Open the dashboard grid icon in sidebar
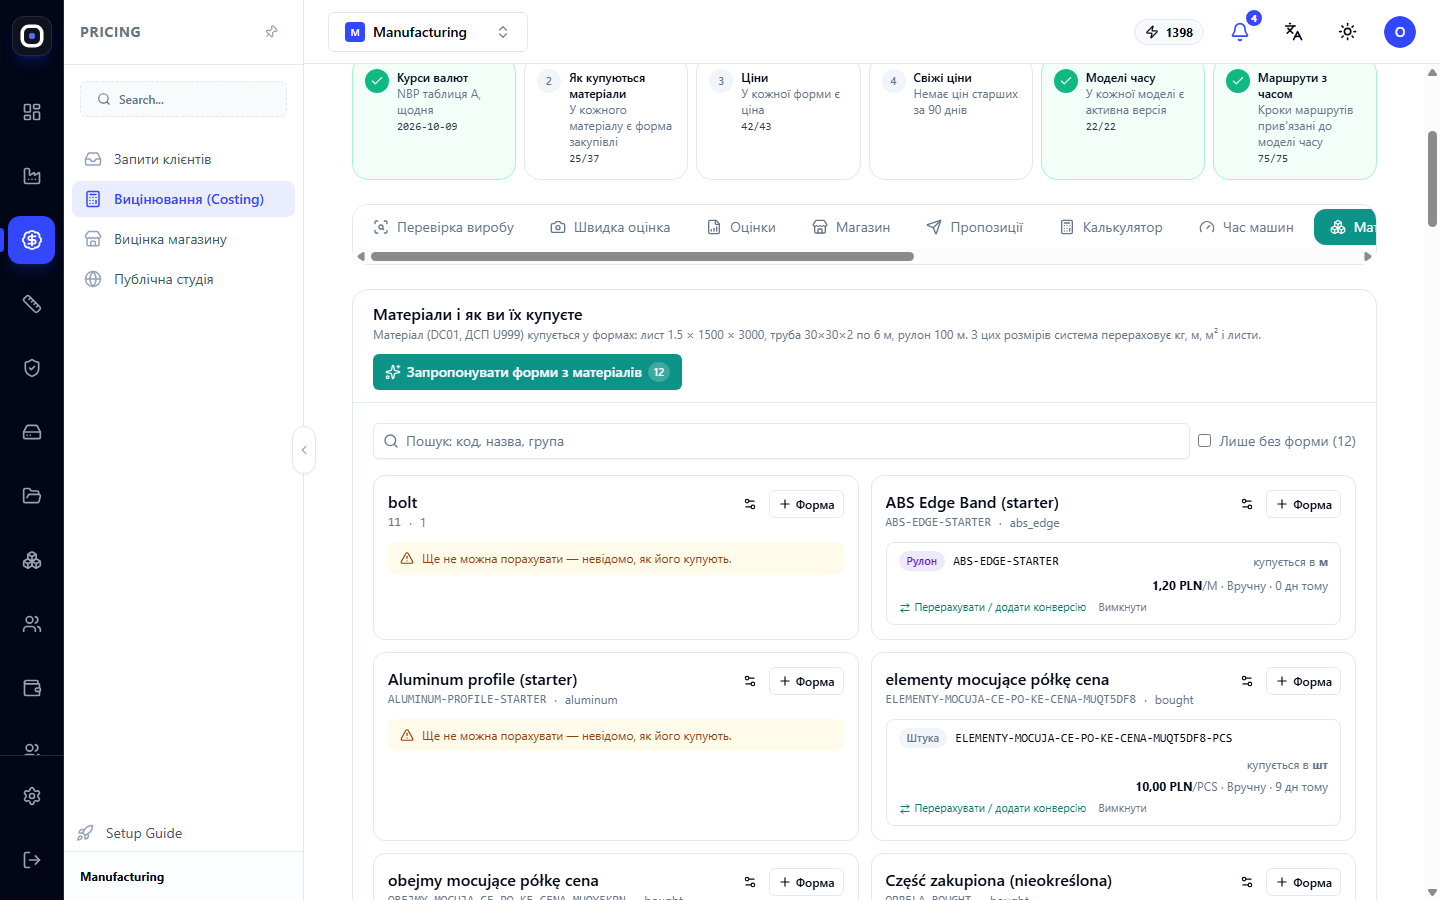The height and width of the screenshot is (900, 1440). pyautogui.click(x=32, y=112)
